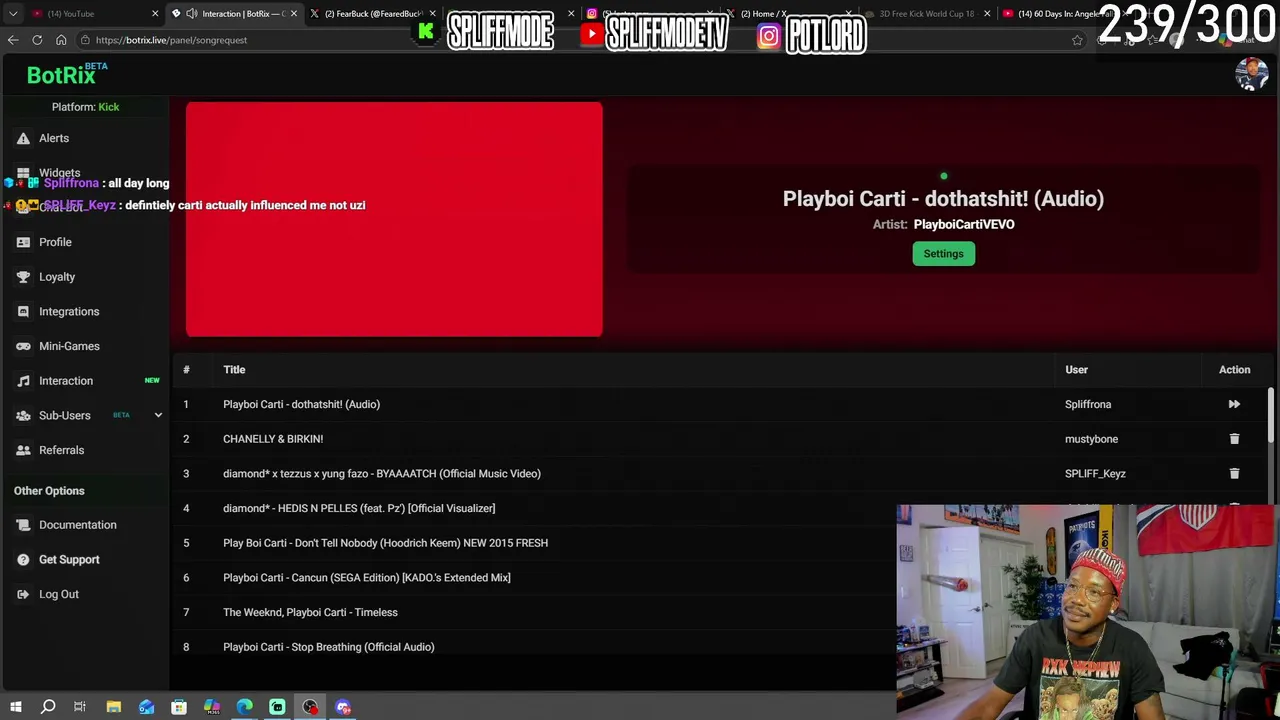The height and width of the screenshot is (720, 1280).
Task: Open Task View on the taskbar
Action: tap(80, 707)
